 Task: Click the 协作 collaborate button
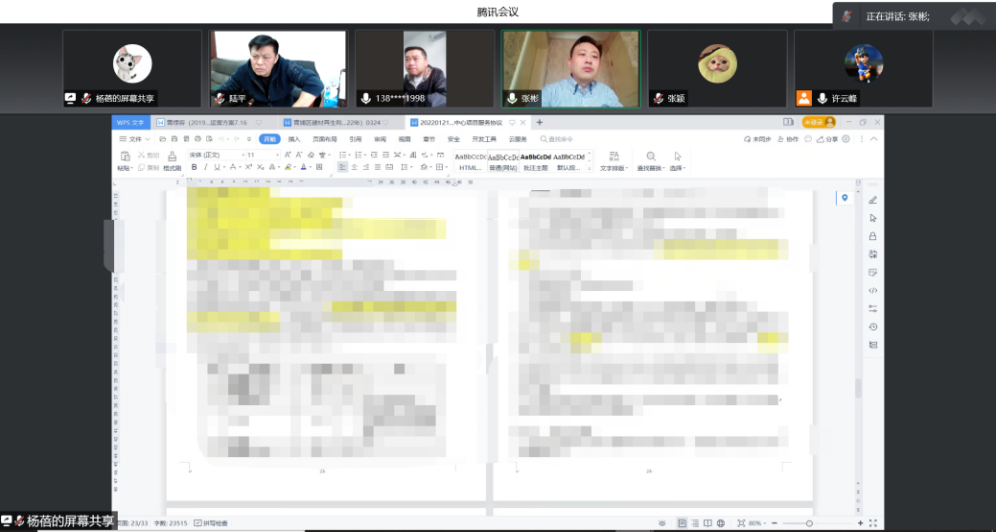[790, 139]
